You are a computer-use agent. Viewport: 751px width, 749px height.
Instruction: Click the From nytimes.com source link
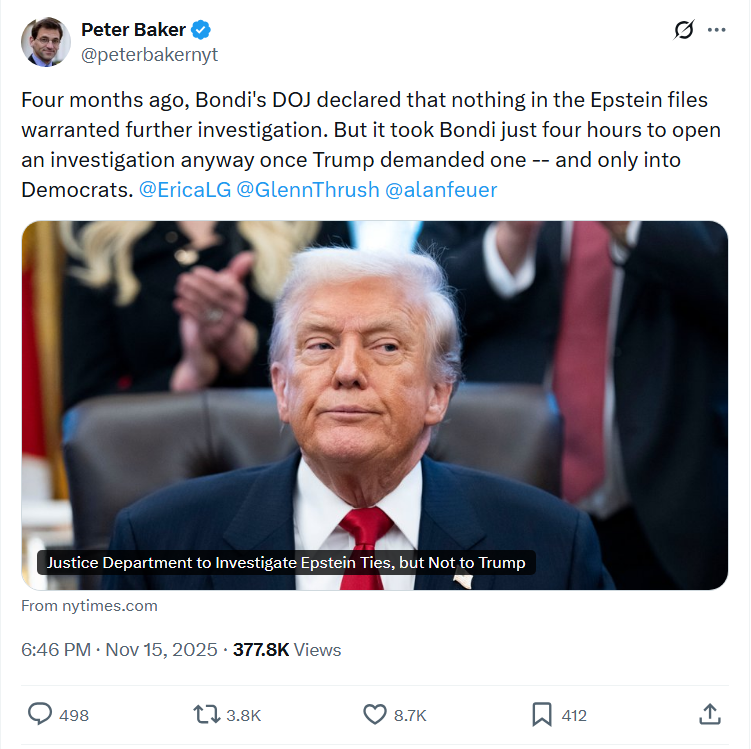89,606
